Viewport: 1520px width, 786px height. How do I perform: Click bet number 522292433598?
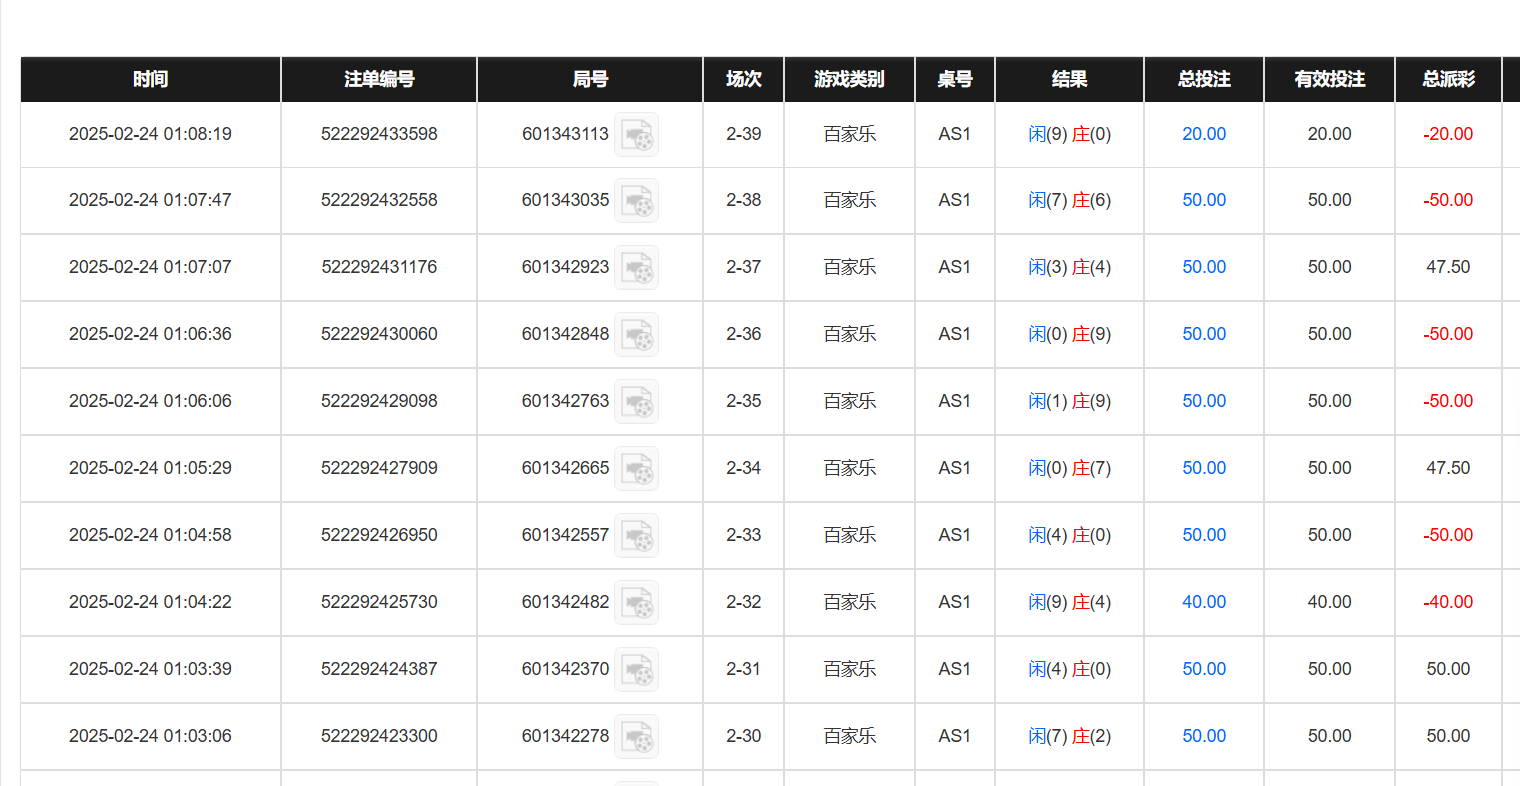tap(379, 134)
